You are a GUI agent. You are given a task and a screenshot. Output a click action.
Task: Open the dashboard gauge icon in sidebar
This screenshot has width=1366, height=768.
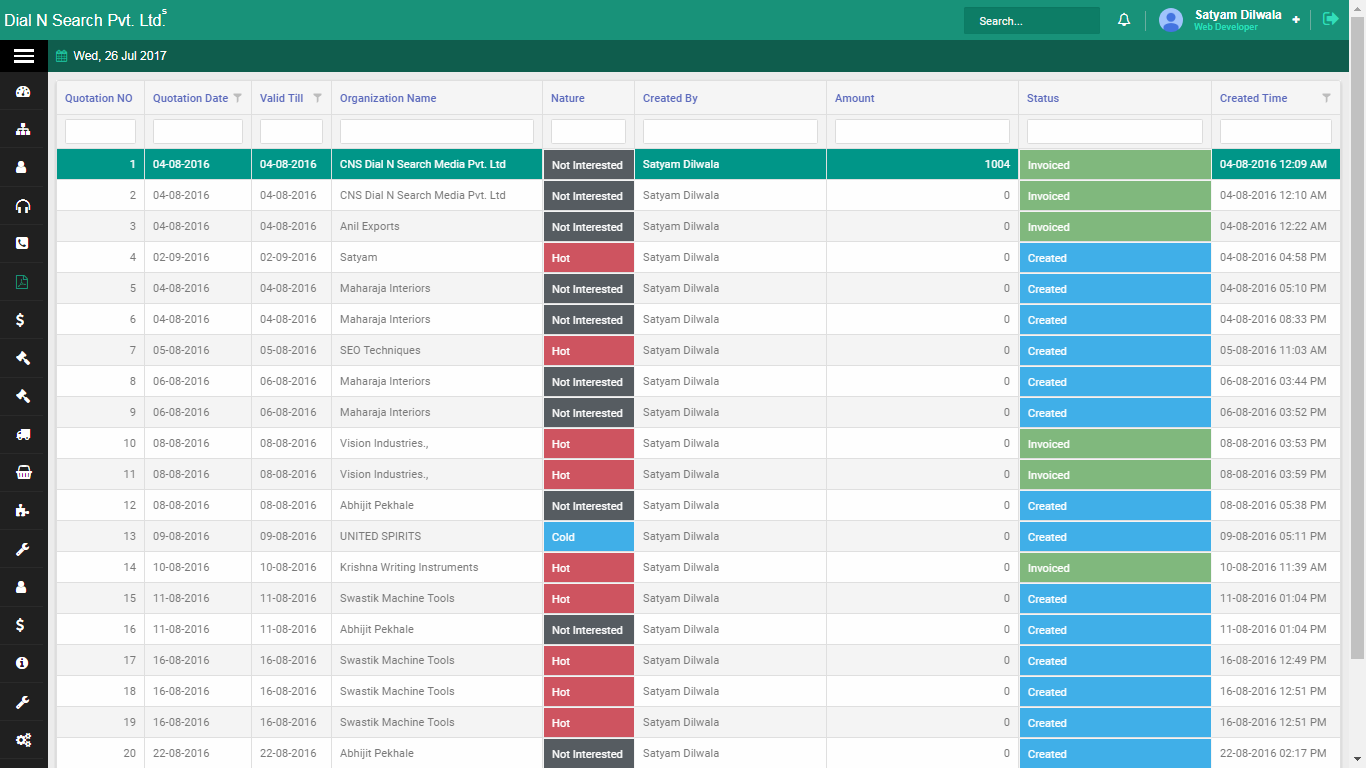click(x=23, y=92)
